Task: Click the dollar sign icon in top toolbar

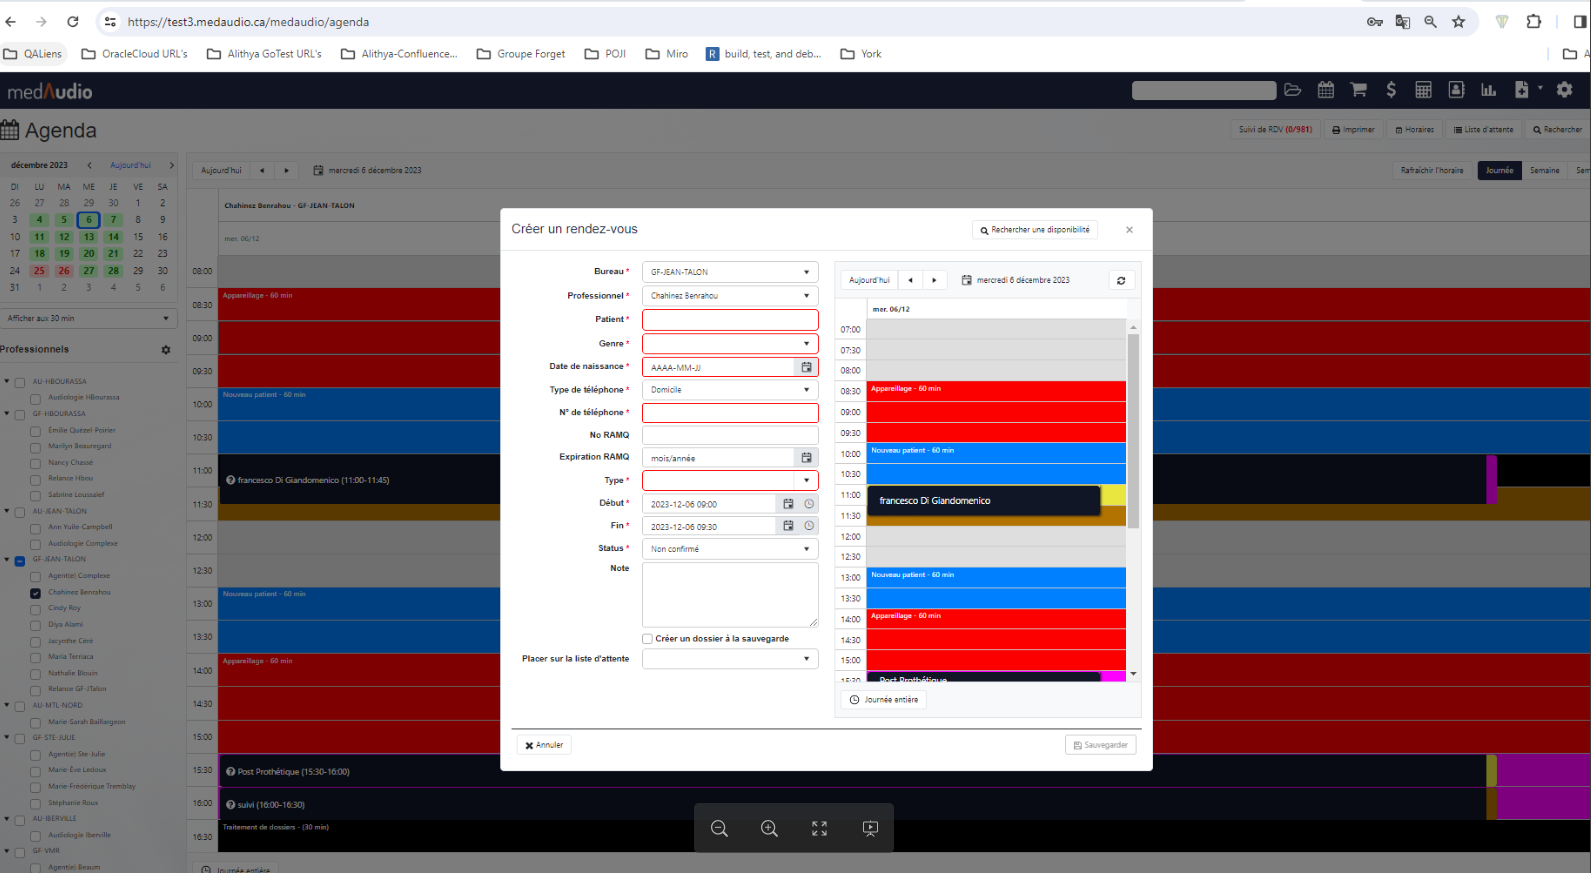Action: tap(1390, 90)
